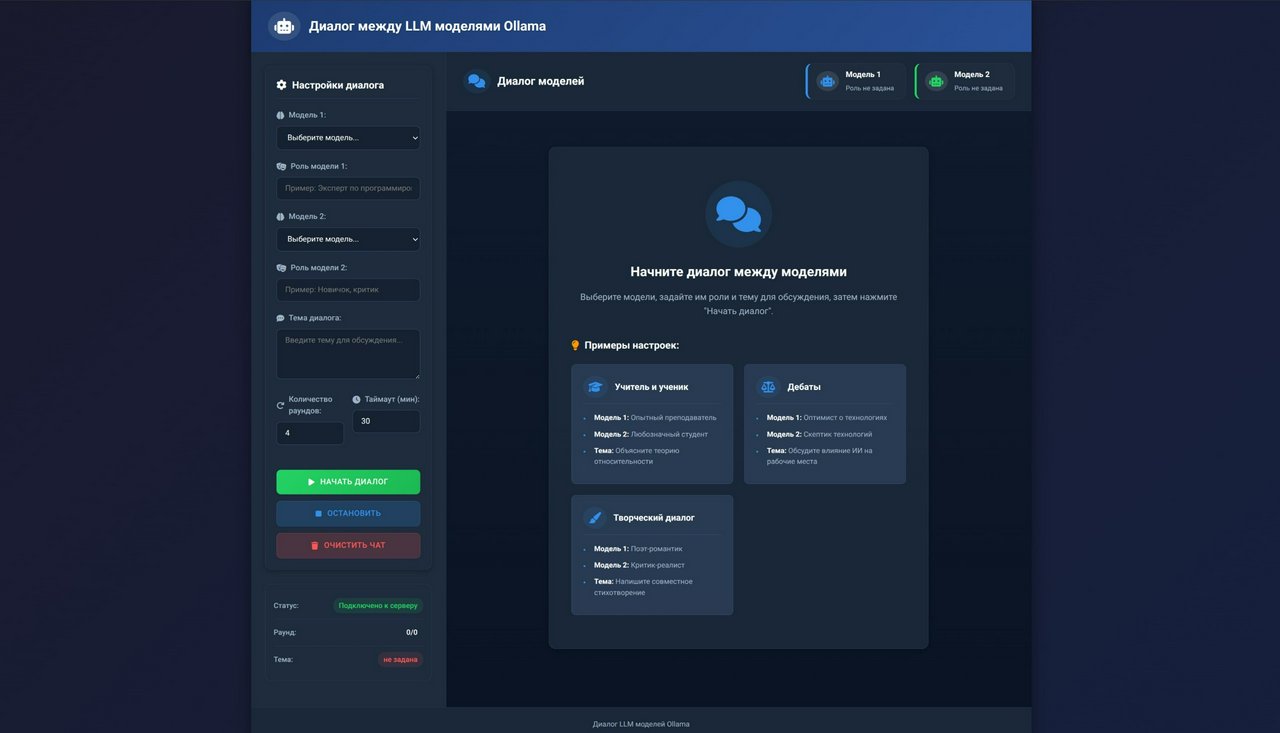Image resolution: width=1280 pixels, height=733 pixels.
Task: Click the Таймаут minutes number field
Action: pyautogui.click(x=386, y=421)
